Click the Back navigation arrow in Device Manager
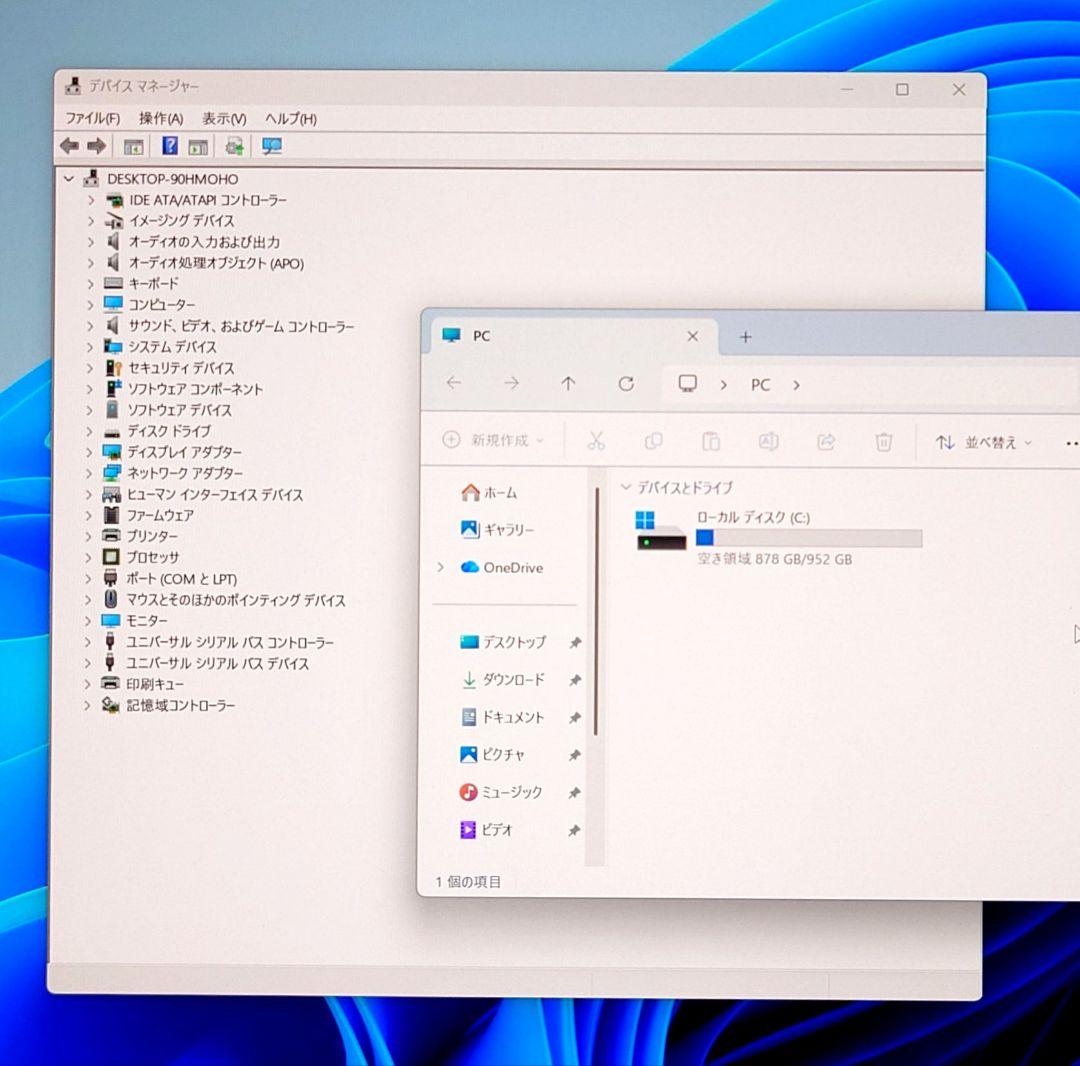The image size is (1080, 1066). coord(68,146)
